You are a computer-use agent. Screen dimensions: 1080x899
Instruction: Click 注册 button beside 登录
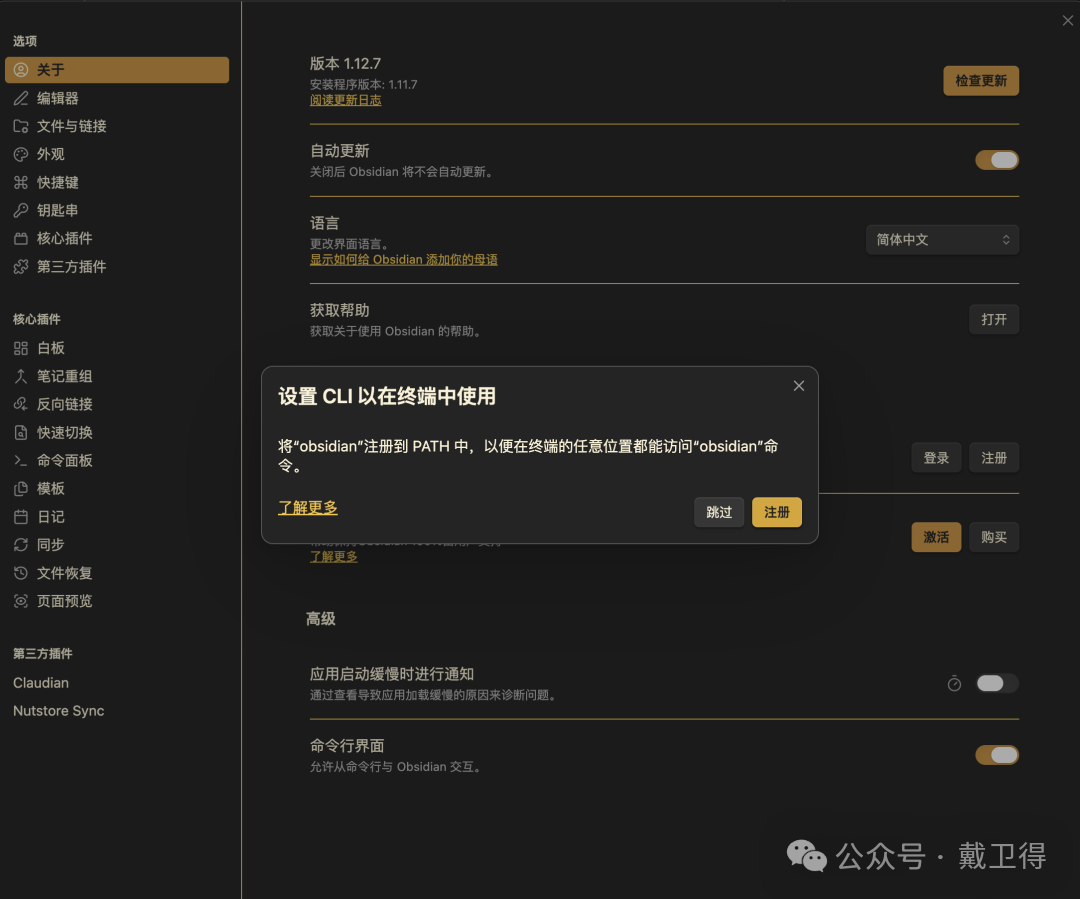[x=994, y=458]
